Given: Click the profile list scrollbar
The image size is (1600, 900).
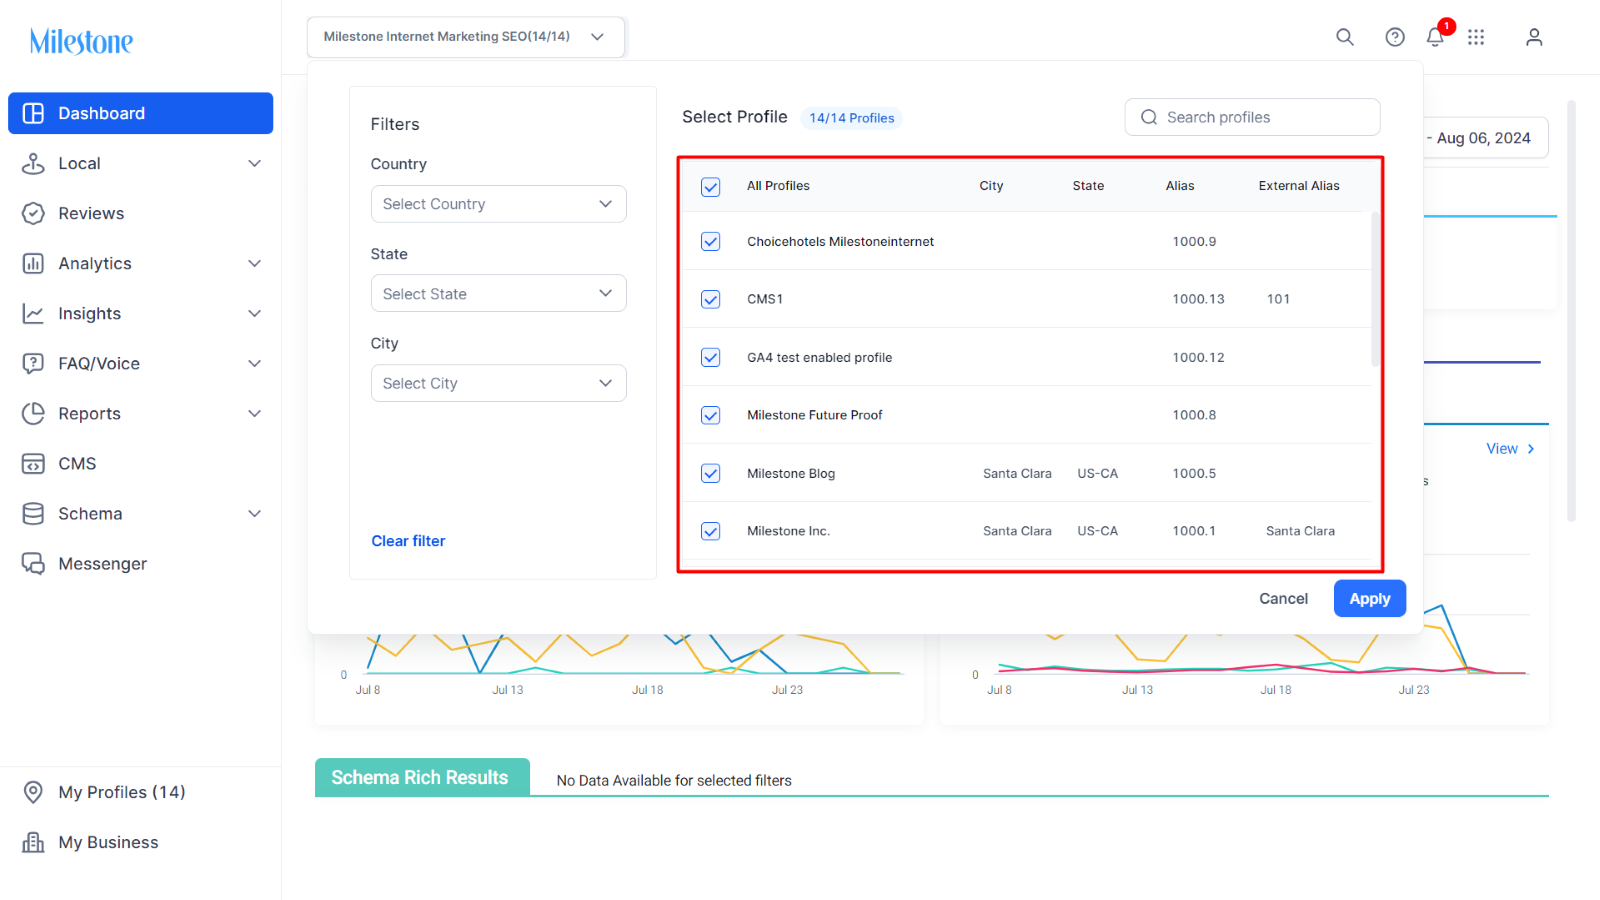Looking at the screenshot, I should click(x=1375, y=290).
